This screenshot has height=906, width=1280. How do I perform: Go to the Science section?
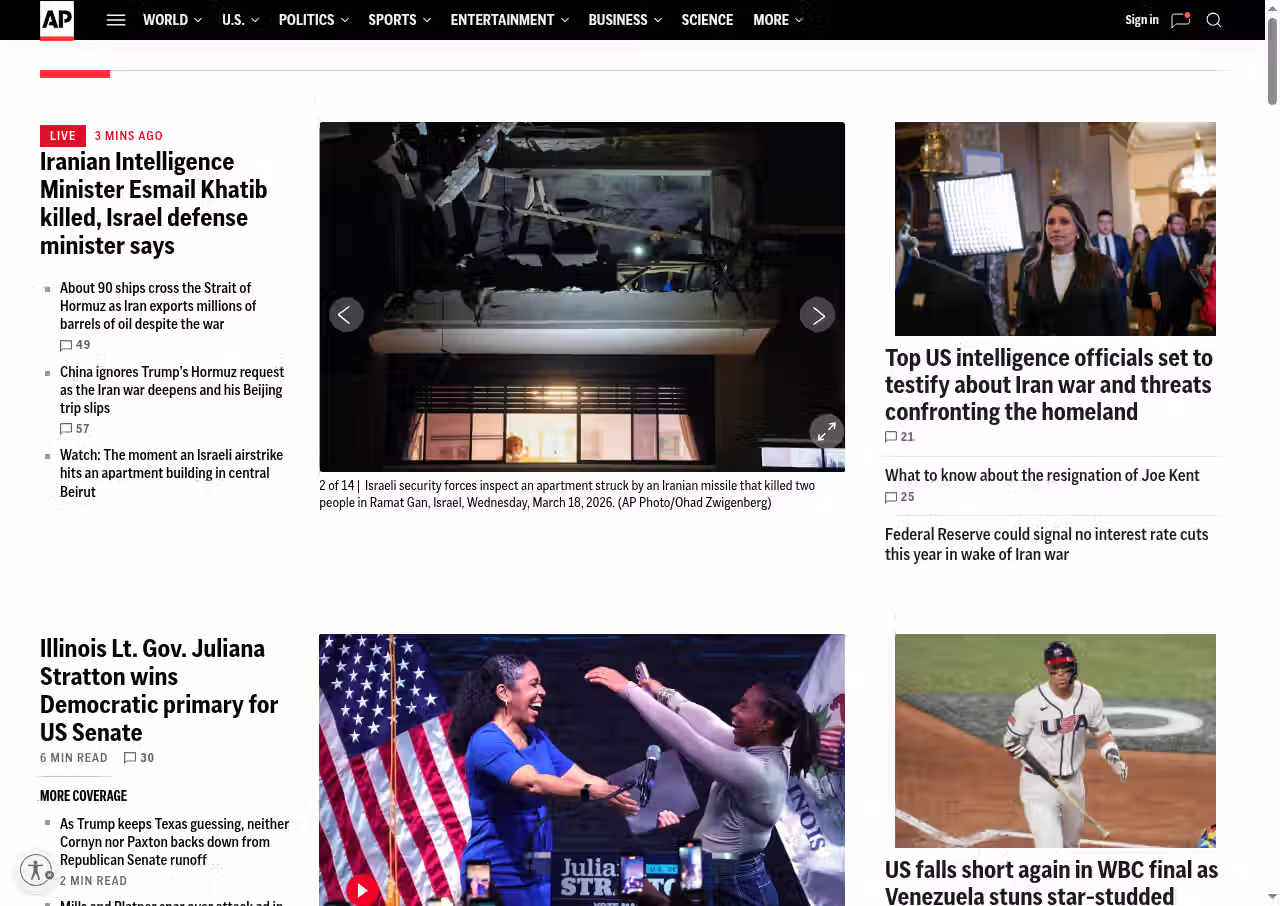tap(707, 20)
